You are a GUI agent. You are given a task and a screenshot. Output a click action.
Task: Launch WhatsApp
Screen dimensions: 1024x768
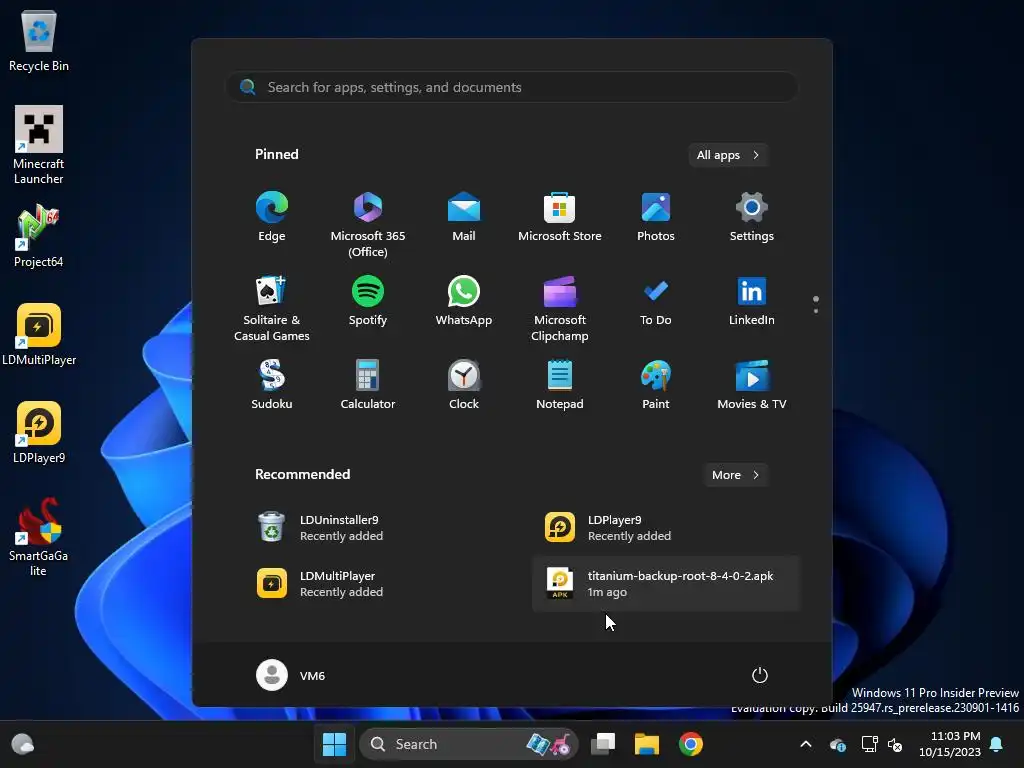(x=464, y=302)
